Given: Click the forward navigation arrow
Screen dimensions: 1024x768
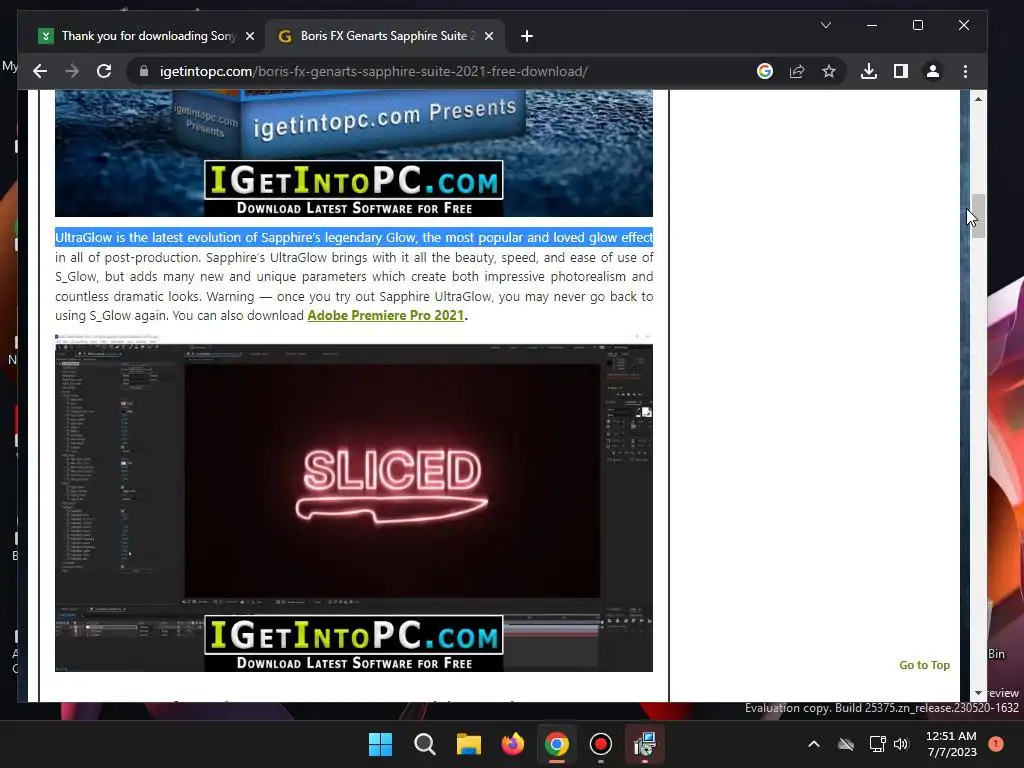Looking at the screenshot, I should pyautogui.click(x=72, y=71).
